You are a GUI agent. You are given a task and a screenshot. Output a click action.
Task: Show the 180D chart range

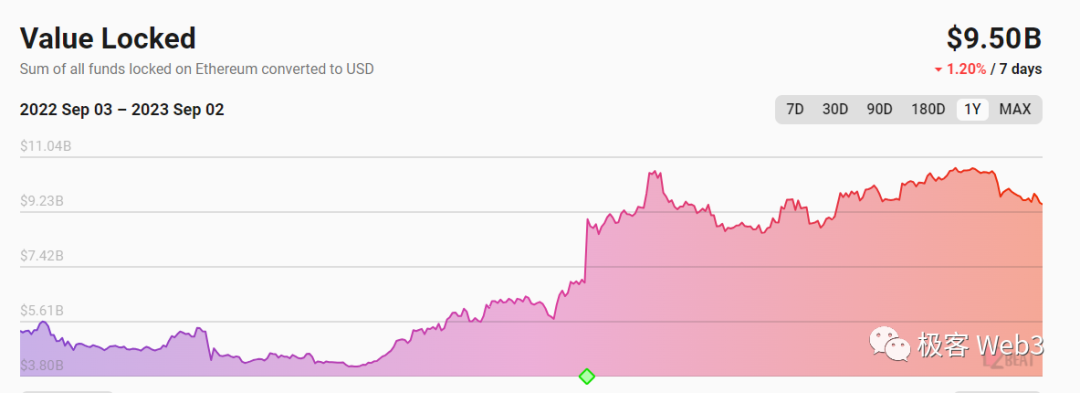(928, 109)
